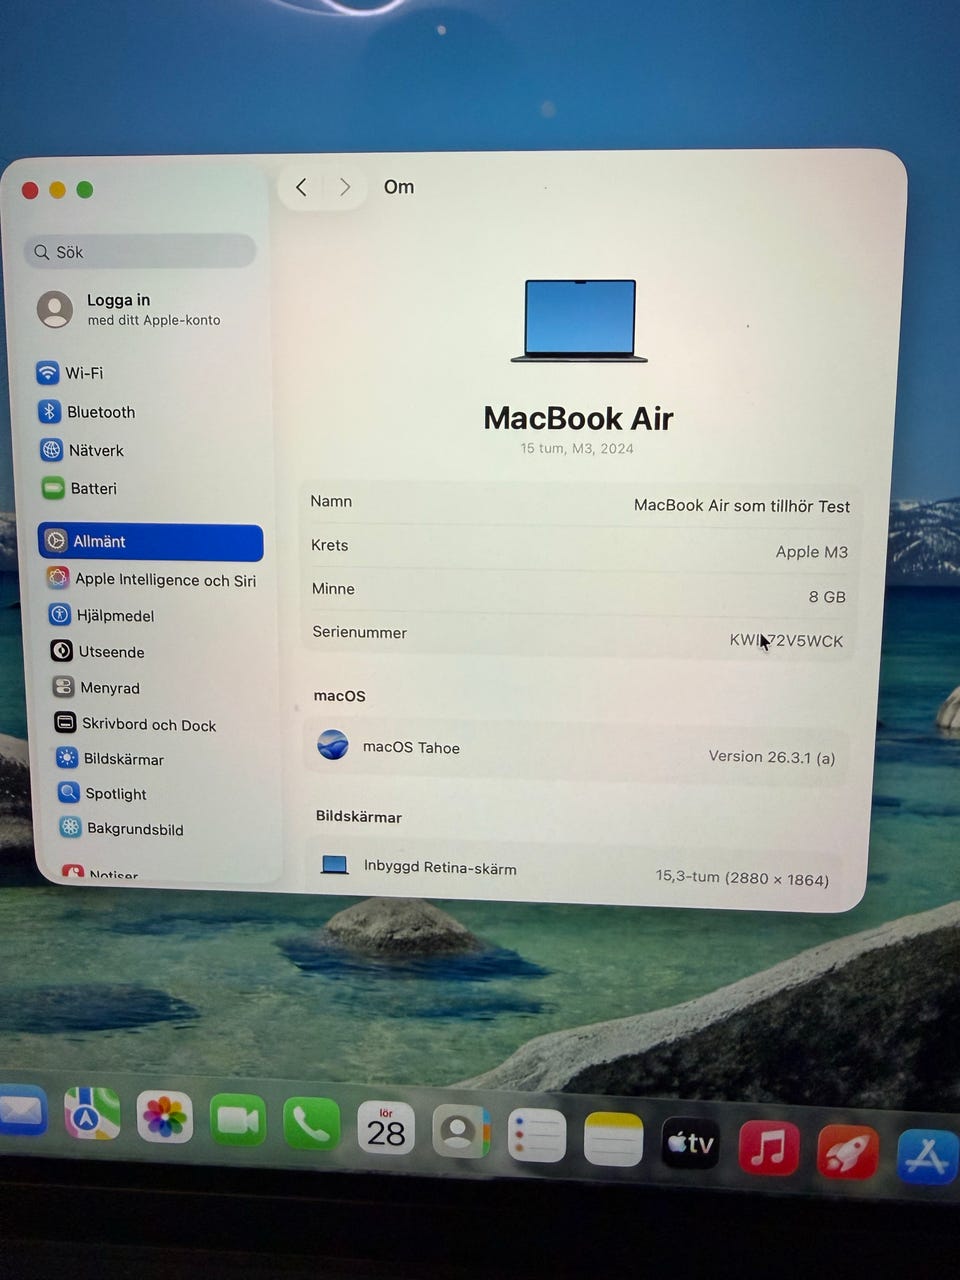Click the '8 GB' memory value
The image size is (960, 1280).
pos(827,597)
